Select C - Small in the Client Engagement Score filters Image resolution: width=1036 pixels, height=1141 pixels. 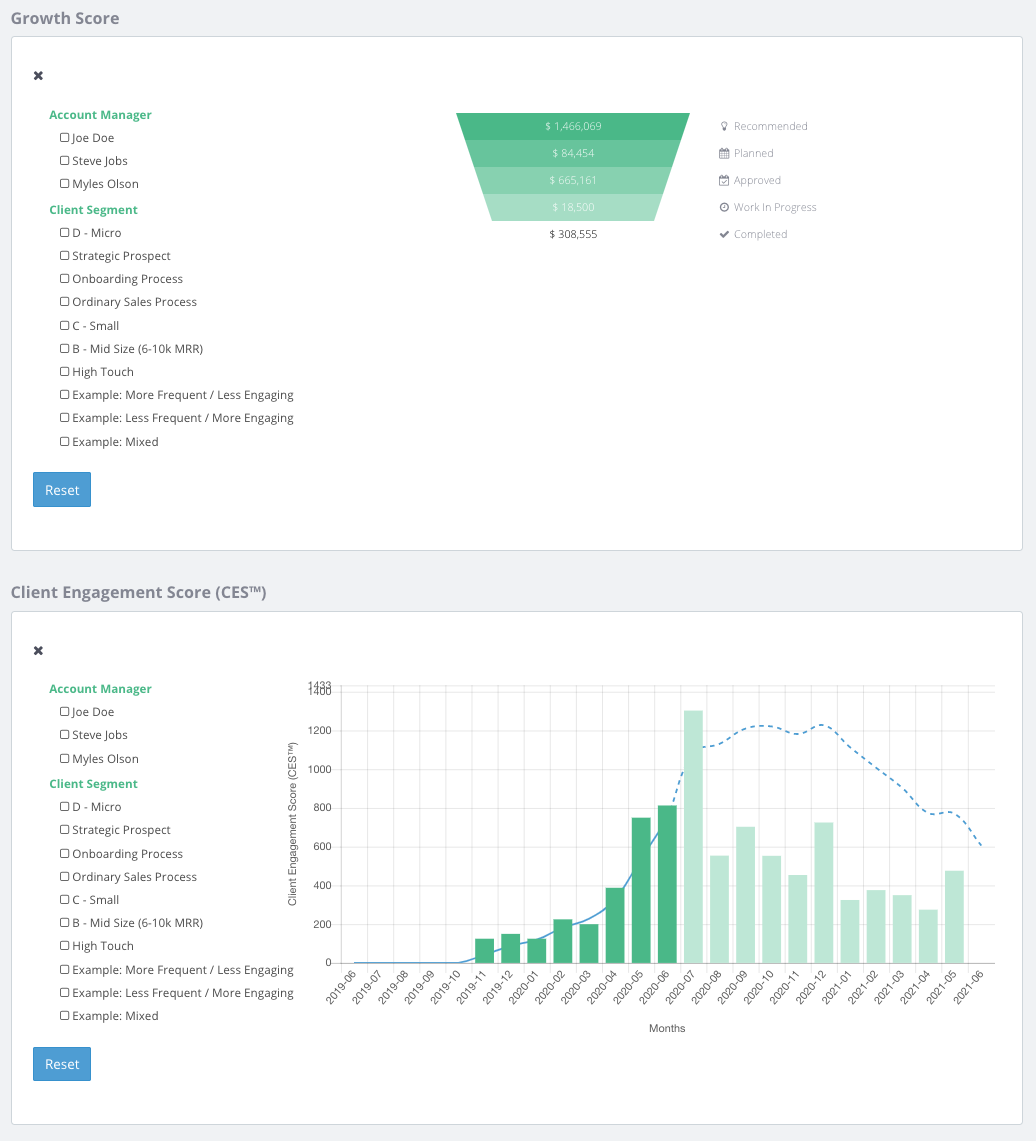tap(65, 900)
